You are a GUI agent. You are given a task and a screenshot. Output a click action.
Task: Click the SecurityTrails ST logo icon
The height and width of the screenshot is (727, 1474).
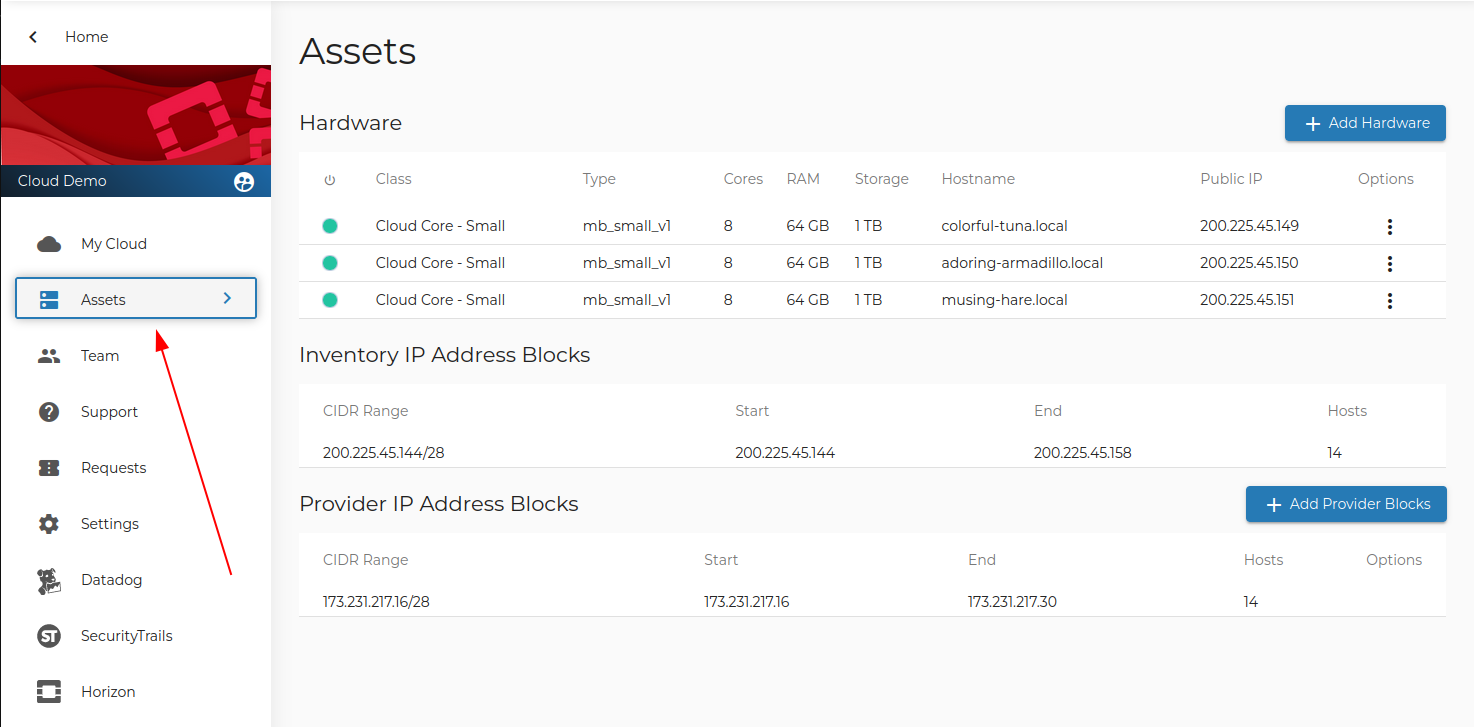tap(49, 636)
